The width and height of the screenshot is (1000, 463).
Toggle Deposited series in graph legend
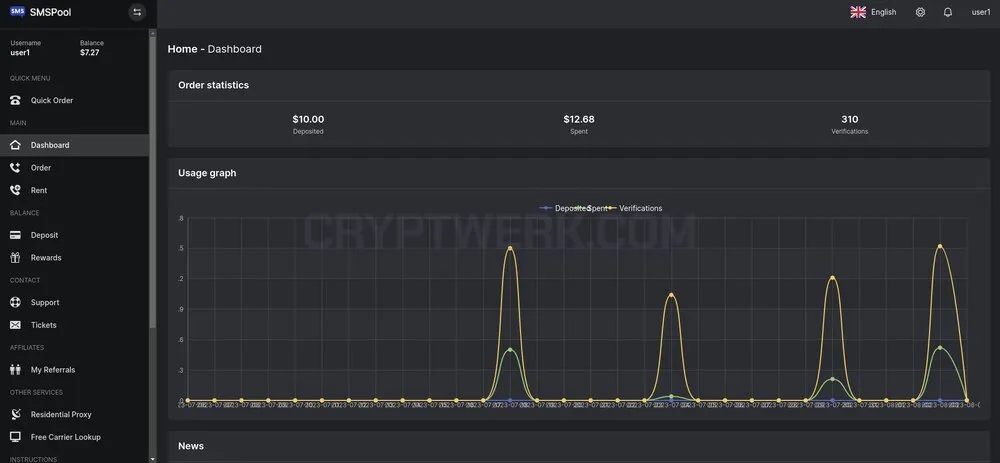pos(564,208)
